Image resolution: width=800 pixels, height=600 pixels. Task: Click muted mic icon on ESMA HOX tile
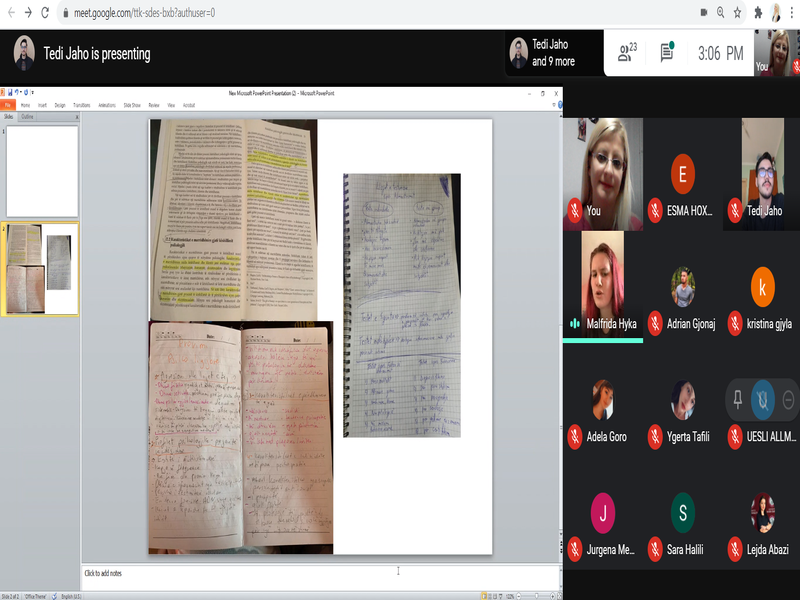pyautogui.click(x=655, y=211)
